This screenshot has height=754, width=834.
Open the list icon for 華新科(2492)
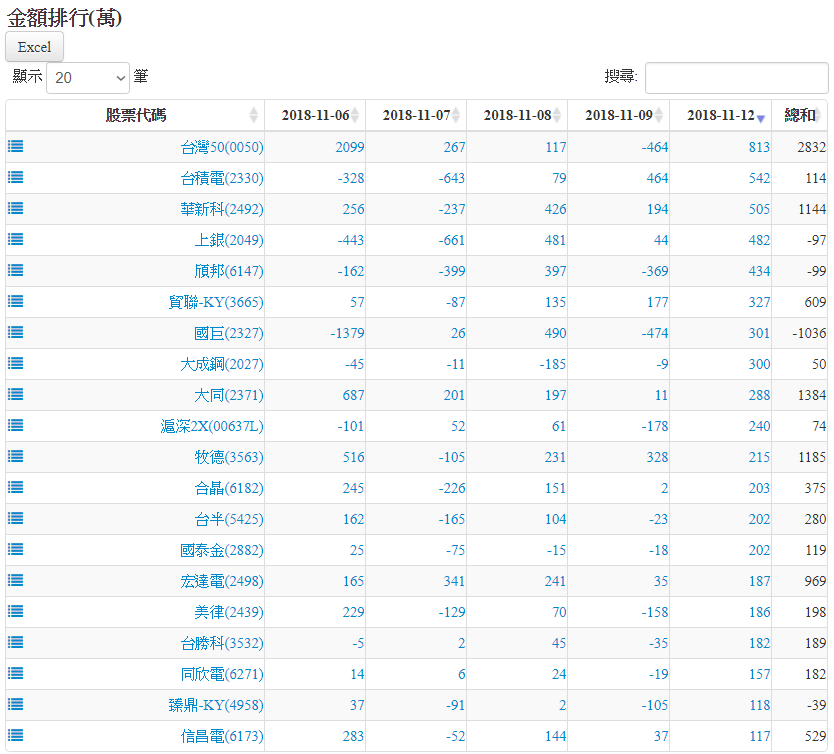tap(16, 208)
